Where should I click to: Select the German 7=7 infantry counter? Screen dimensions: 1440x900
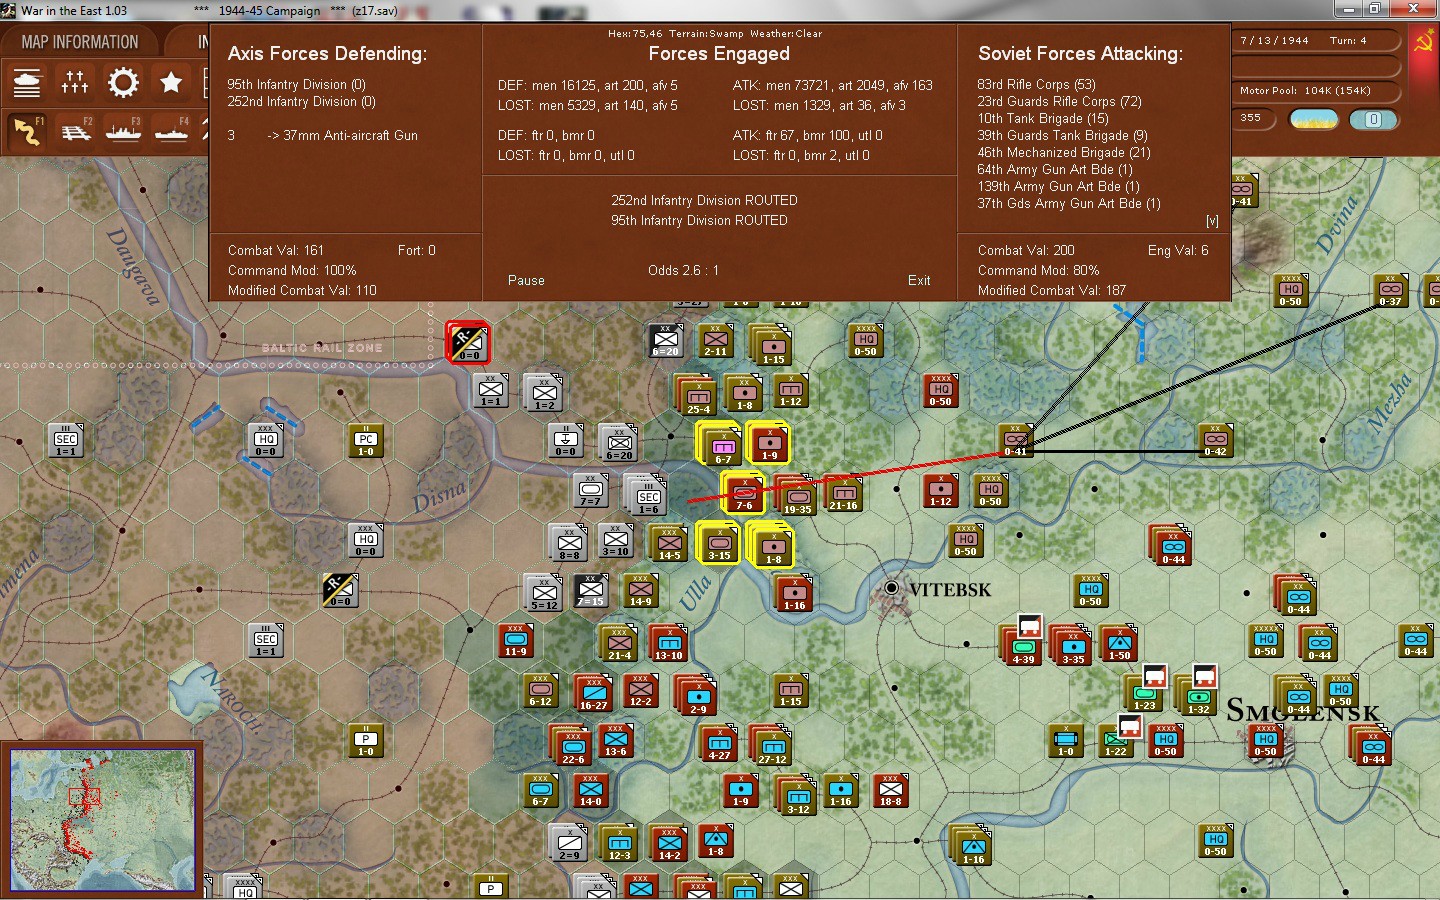click(x=591, y=491)
